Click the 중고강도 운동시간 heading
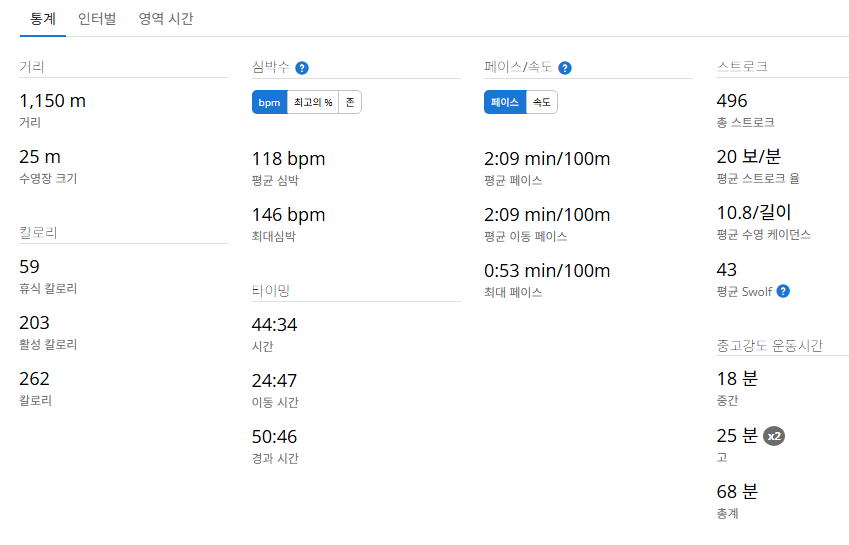The image size is (849, 545). 770,345
